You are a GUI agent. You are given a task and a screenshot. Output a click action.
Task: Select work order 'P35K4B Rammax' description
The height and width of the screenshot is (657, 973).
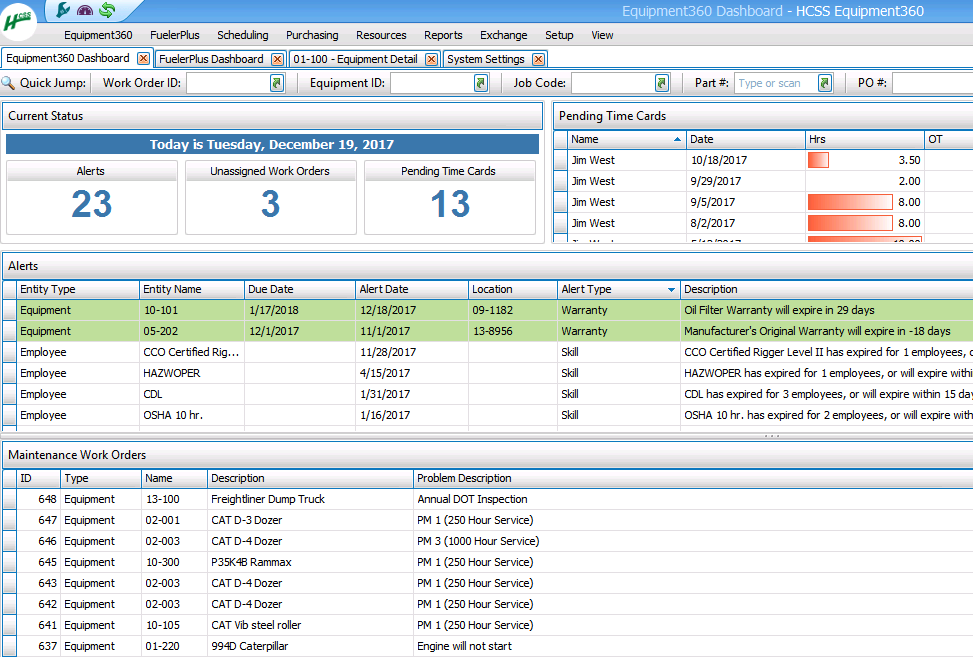251,563
